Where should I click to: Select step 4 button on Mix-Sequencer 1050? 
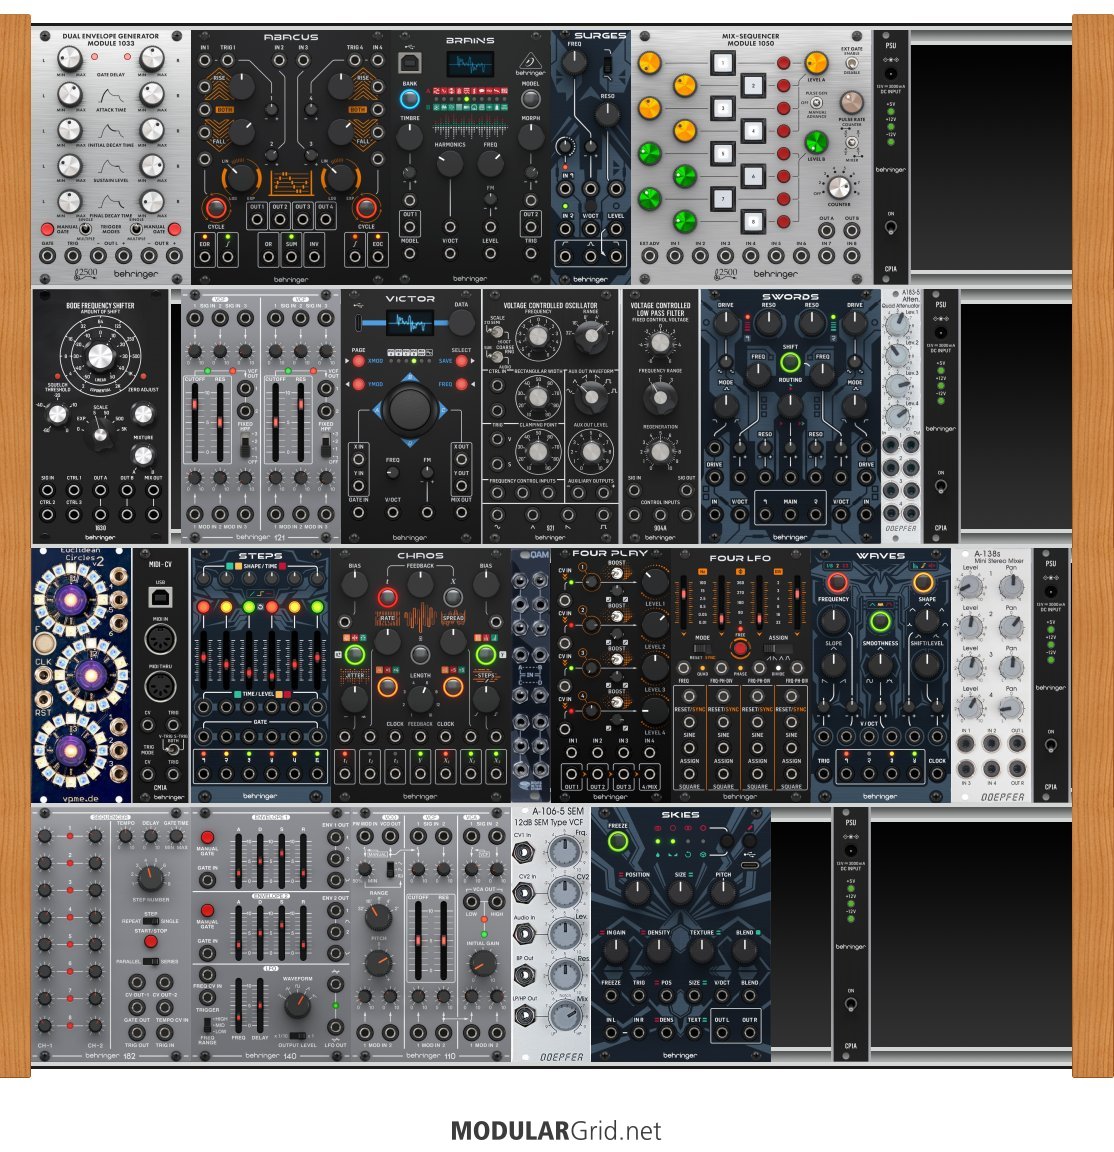752,131
